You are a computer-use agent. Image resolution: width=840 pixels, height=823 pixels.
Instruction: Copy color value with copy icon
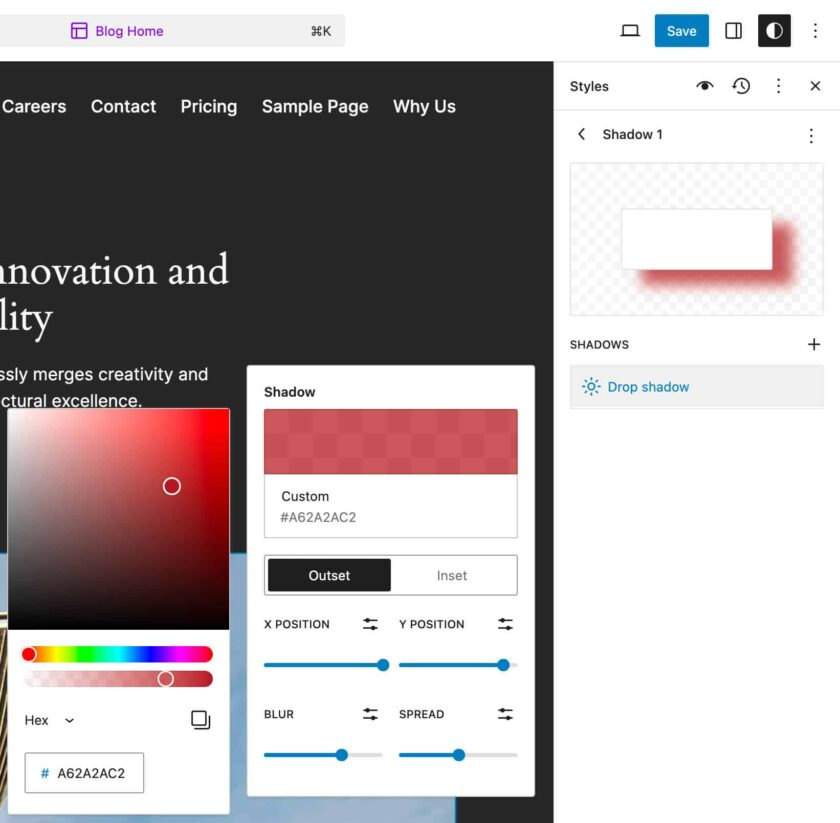pyautogui.click(x=200, y=720)
